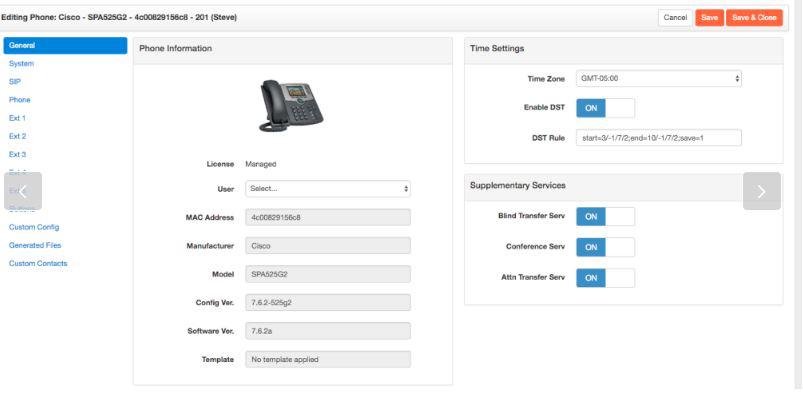Click the Managed license text

261,164
